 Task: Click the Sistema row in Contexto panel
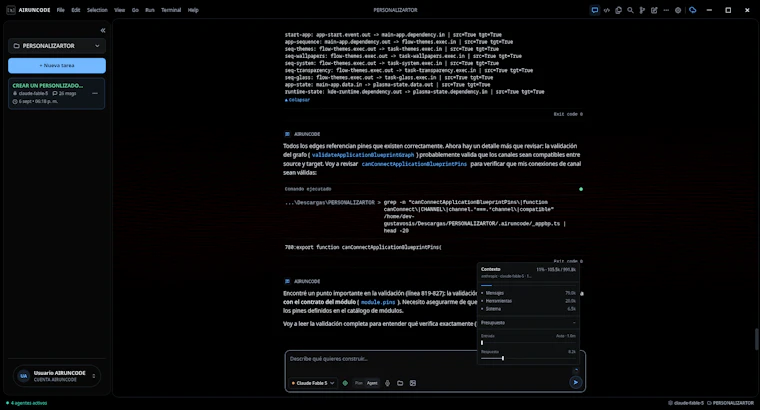[528, 309]
